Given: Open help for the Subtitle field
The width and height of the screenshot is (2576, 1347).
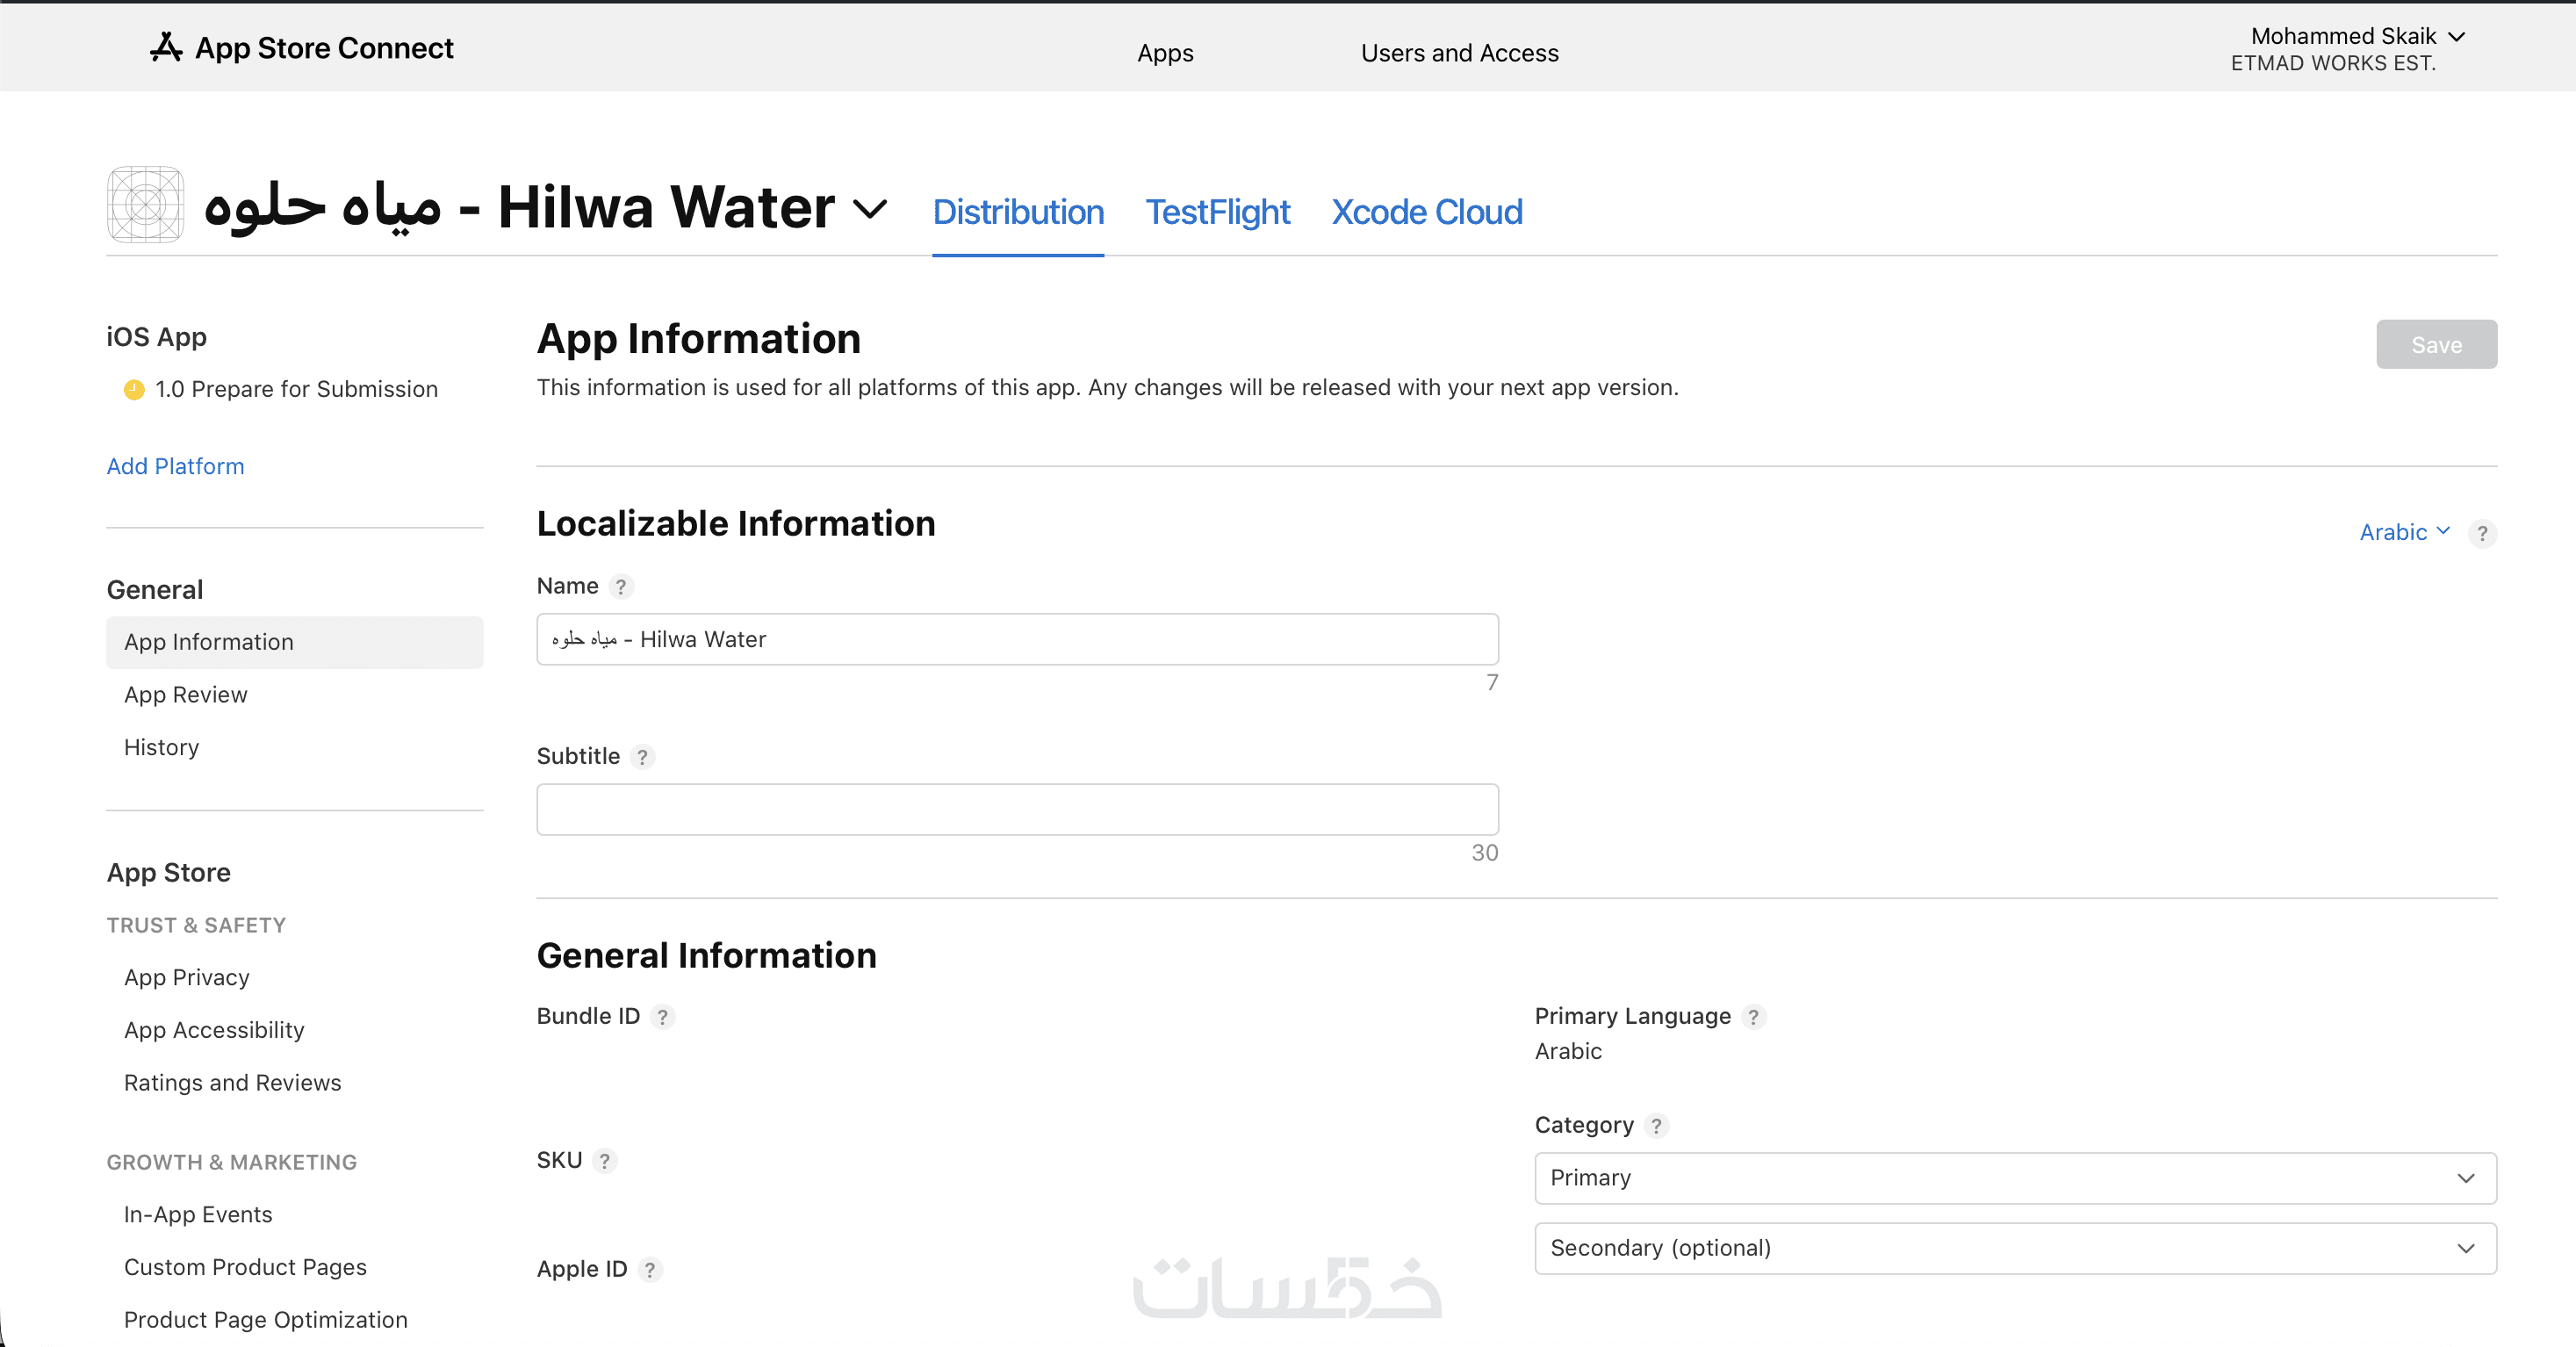Looking at the screenshot, I should click(643, 757).
